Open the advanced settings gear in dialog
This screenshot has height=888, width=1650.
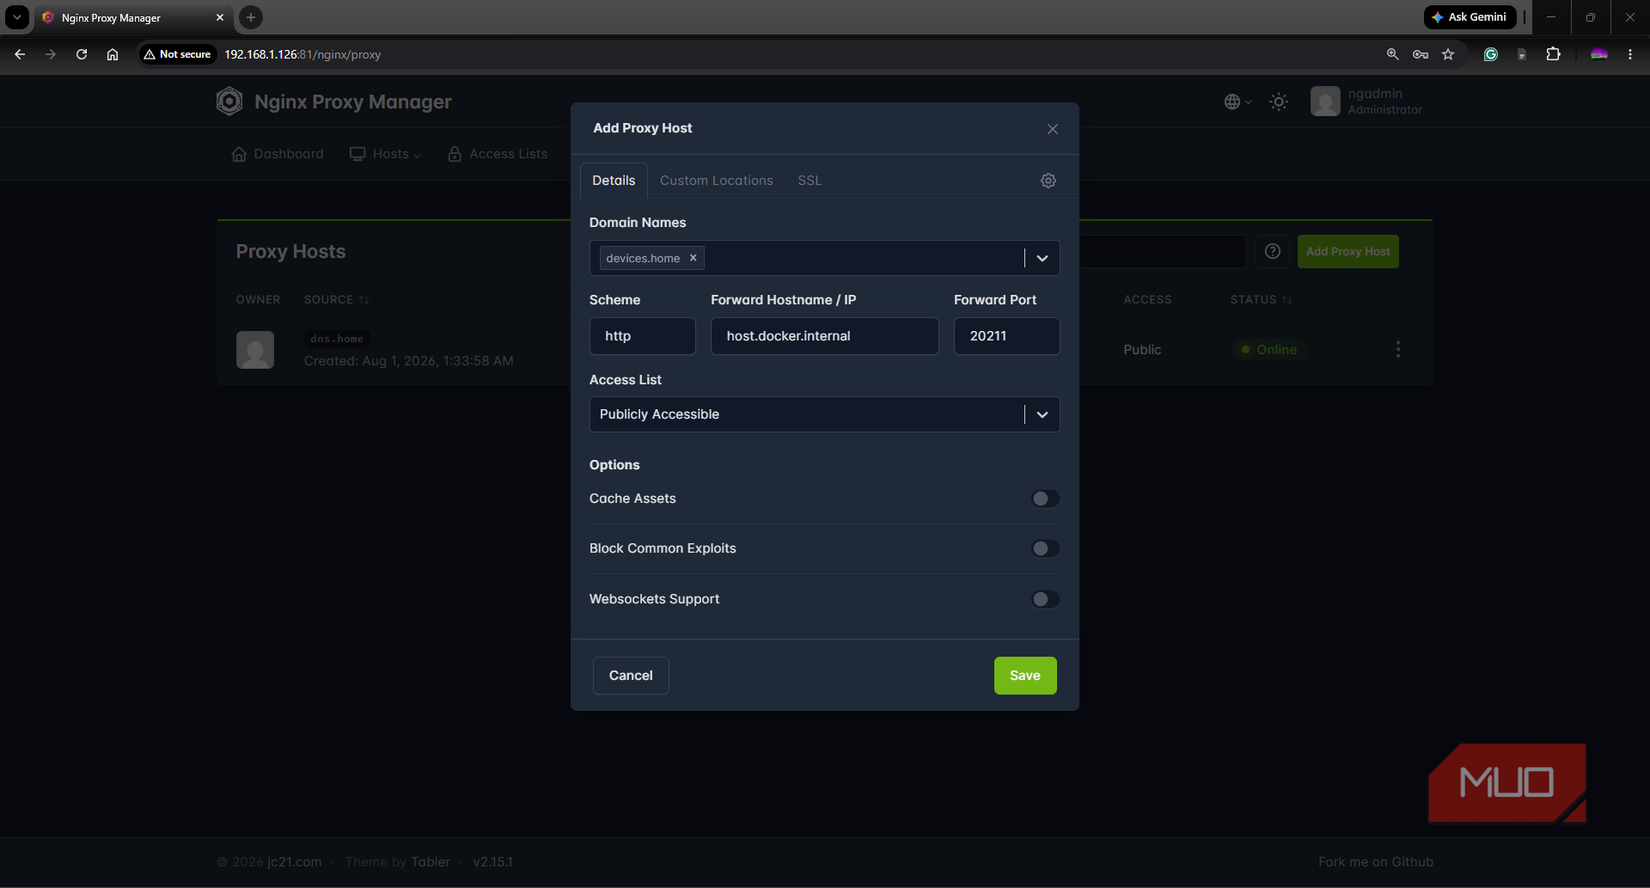point(1048,181)
